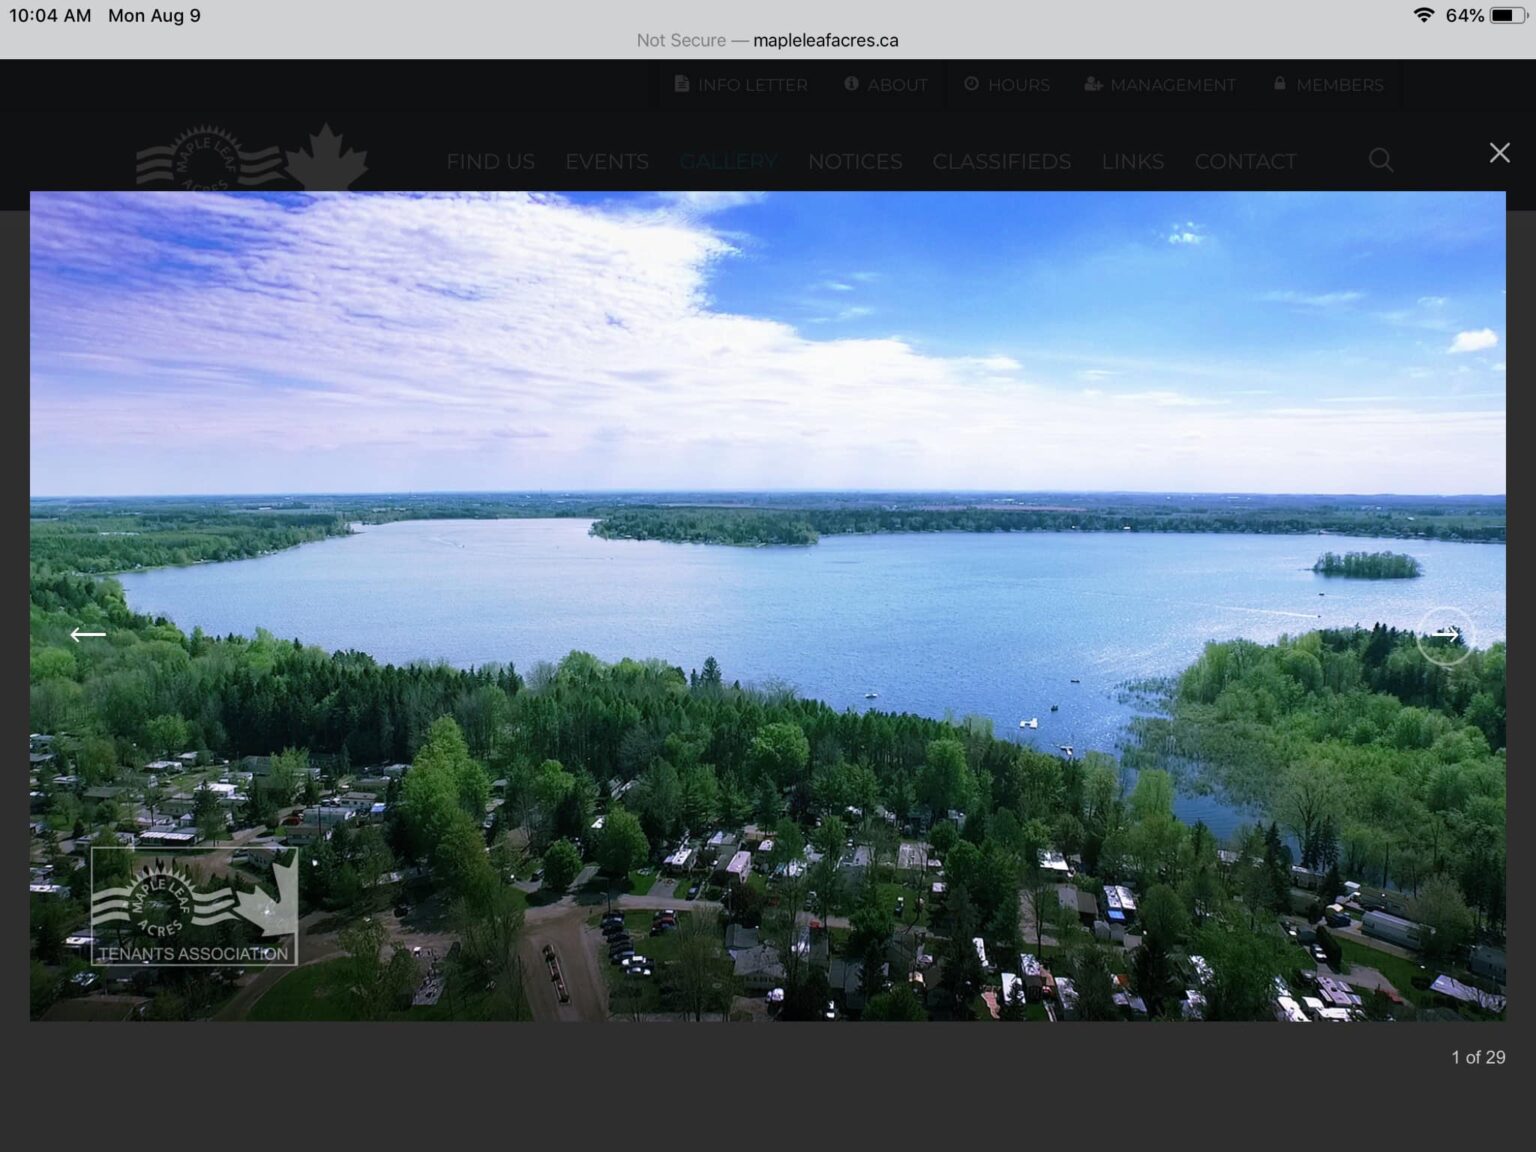Select Links in the navigation bar
The width and height of the screenshot is (1536, 1152).
(x=1132, y=161)
